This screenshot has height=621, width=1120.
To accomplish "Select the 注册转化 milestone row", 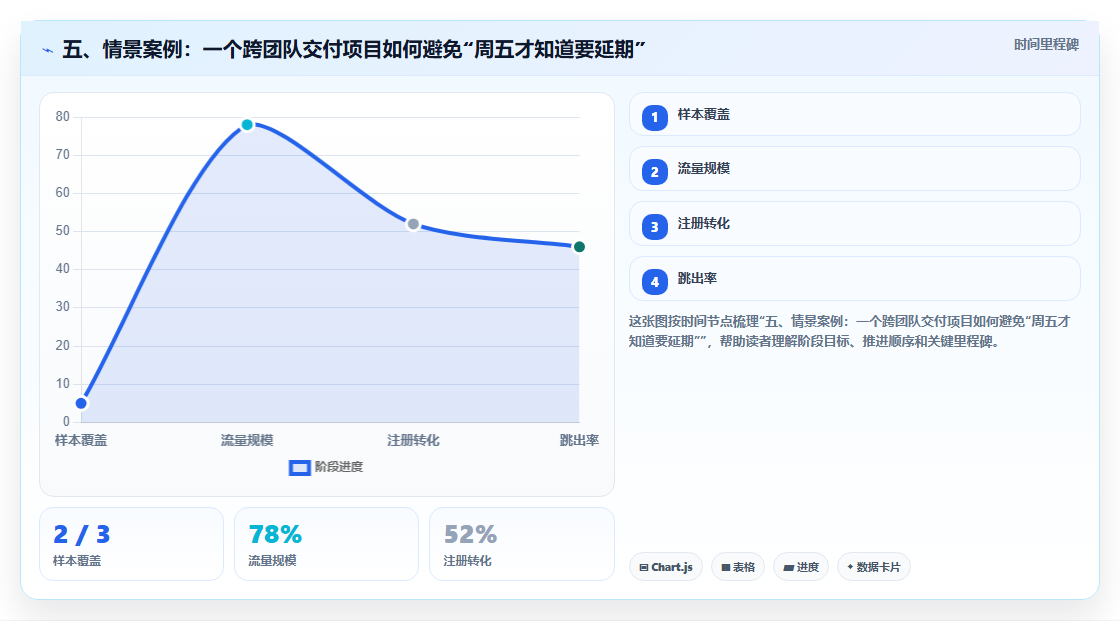I will coord(854,224).
